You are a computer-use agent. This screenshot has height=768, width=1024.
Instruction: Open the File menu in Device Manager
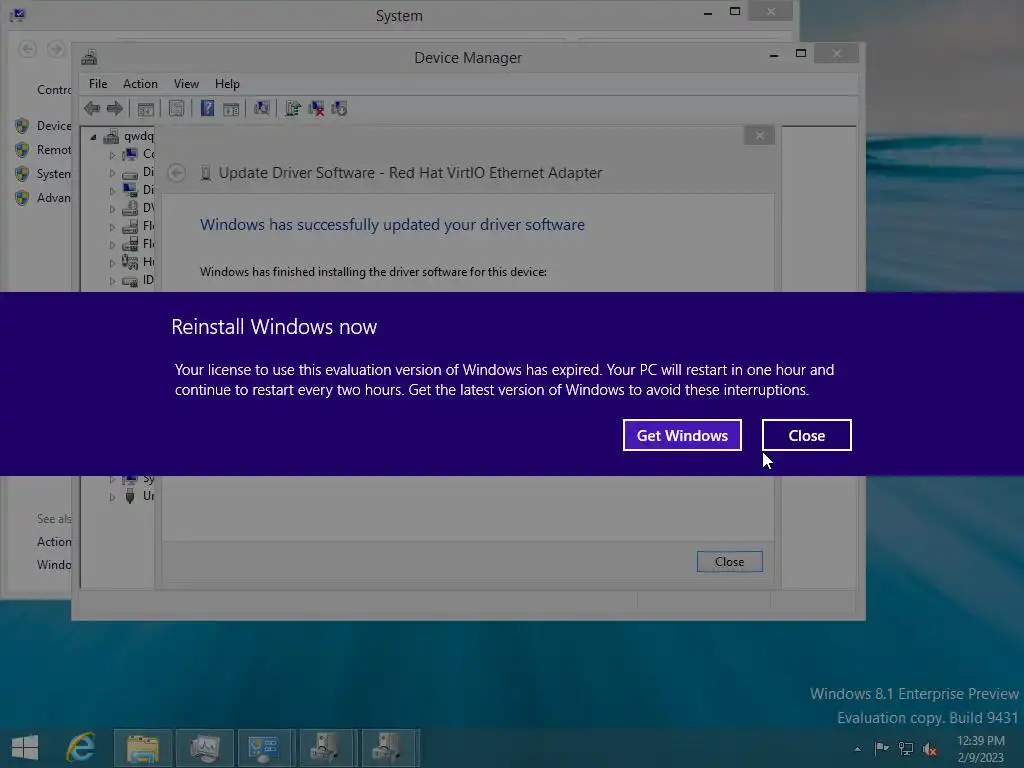98,84
